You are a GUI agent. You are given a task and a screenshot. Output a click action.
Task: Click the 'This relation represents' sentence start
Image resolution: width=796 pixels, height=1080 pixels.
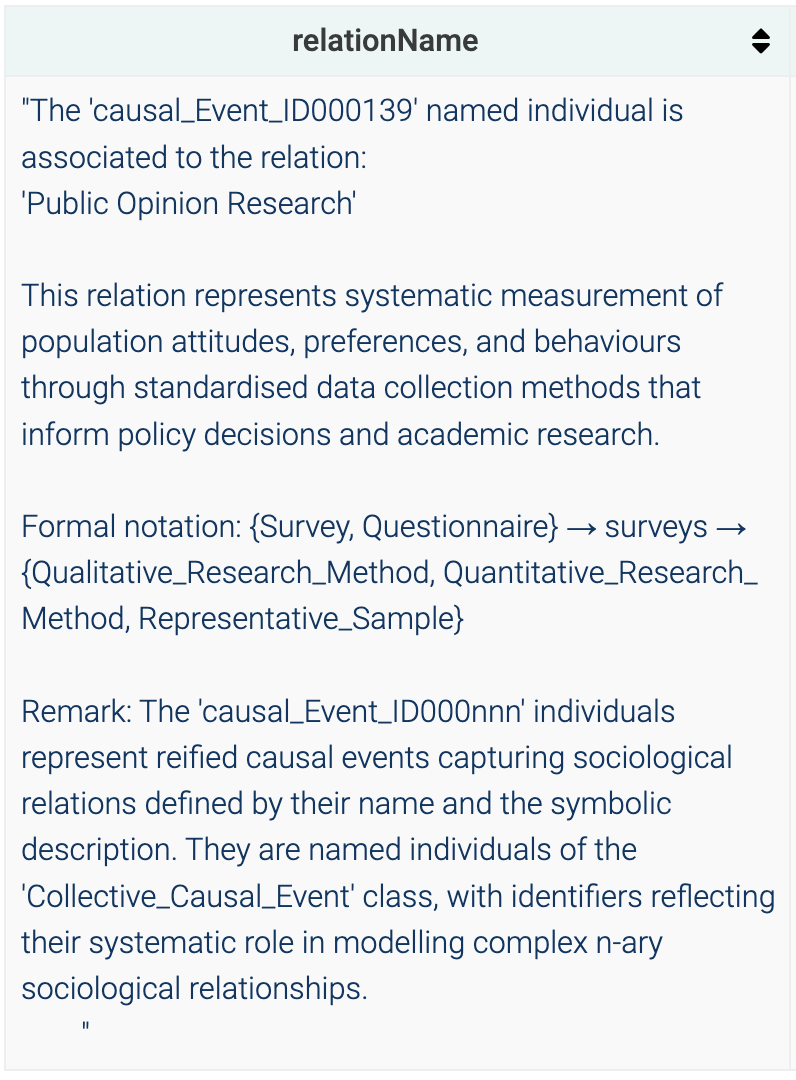tap(180, 296)
